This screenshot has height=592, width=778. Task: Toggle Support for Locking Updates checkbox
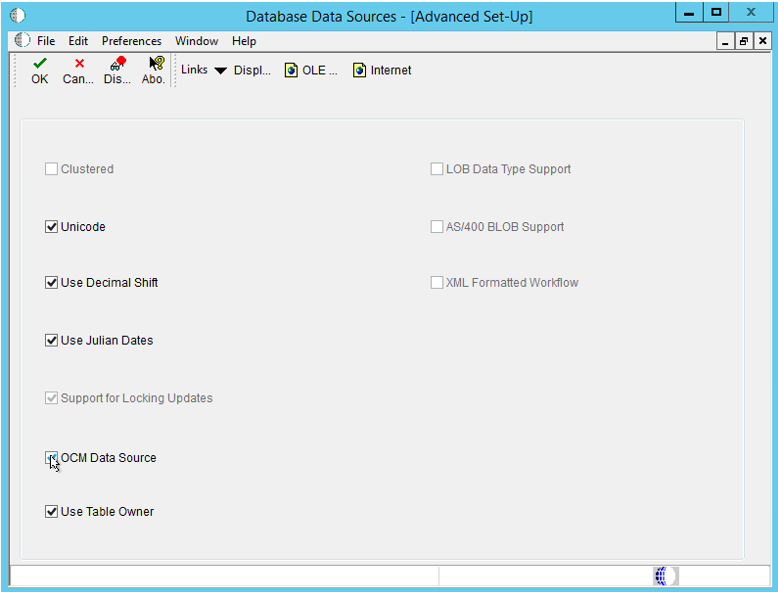51,398
